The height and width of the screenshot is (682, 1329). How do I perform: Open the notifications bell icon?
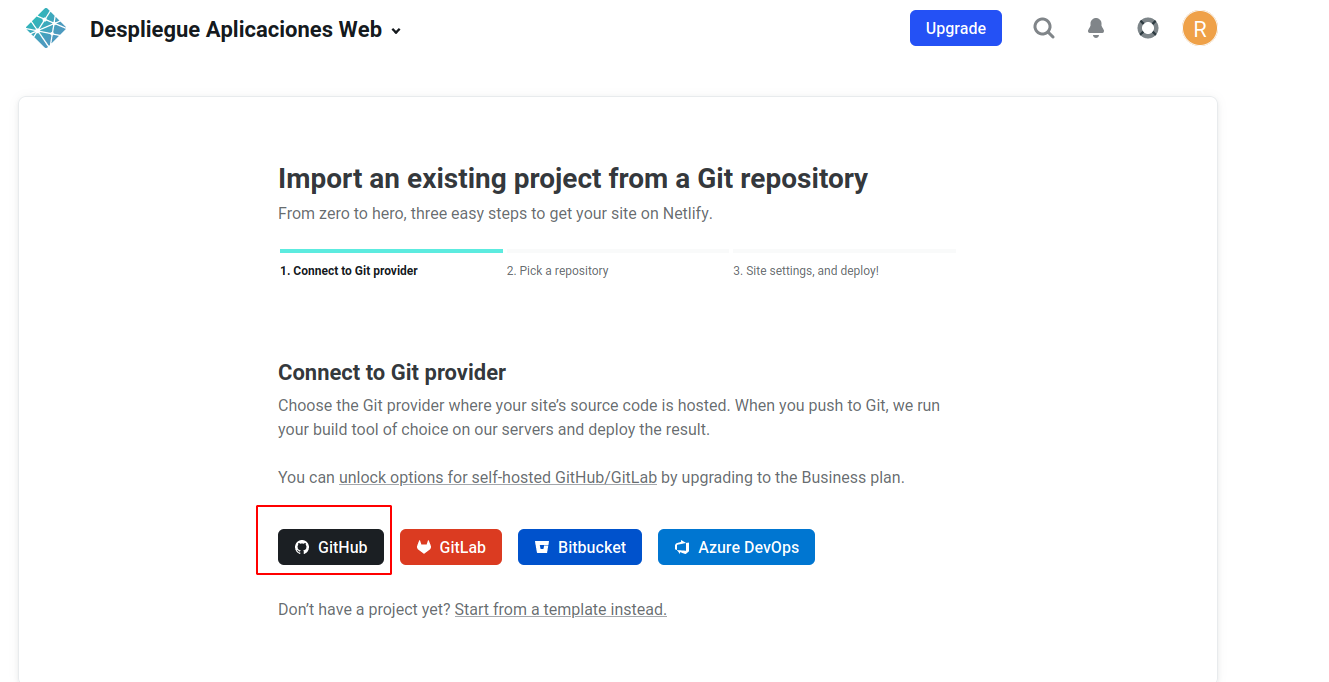(1096, 28)
